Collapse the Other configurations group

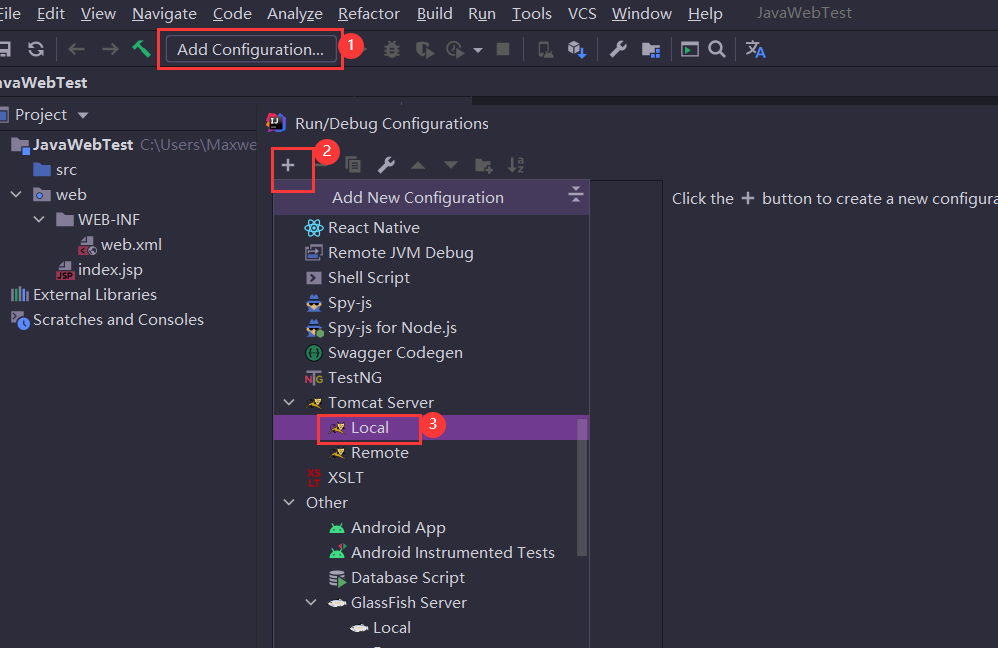pos(289,503)
